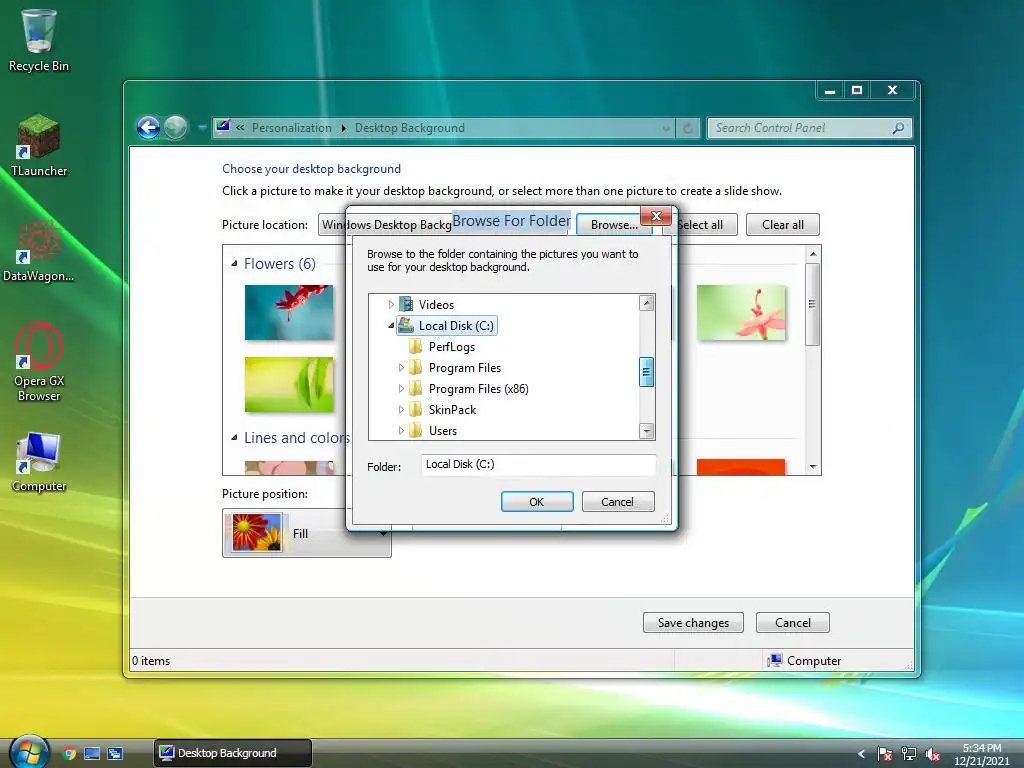1024x768 pixels.
Task: Click the Folder name input field
Action: 538,464
